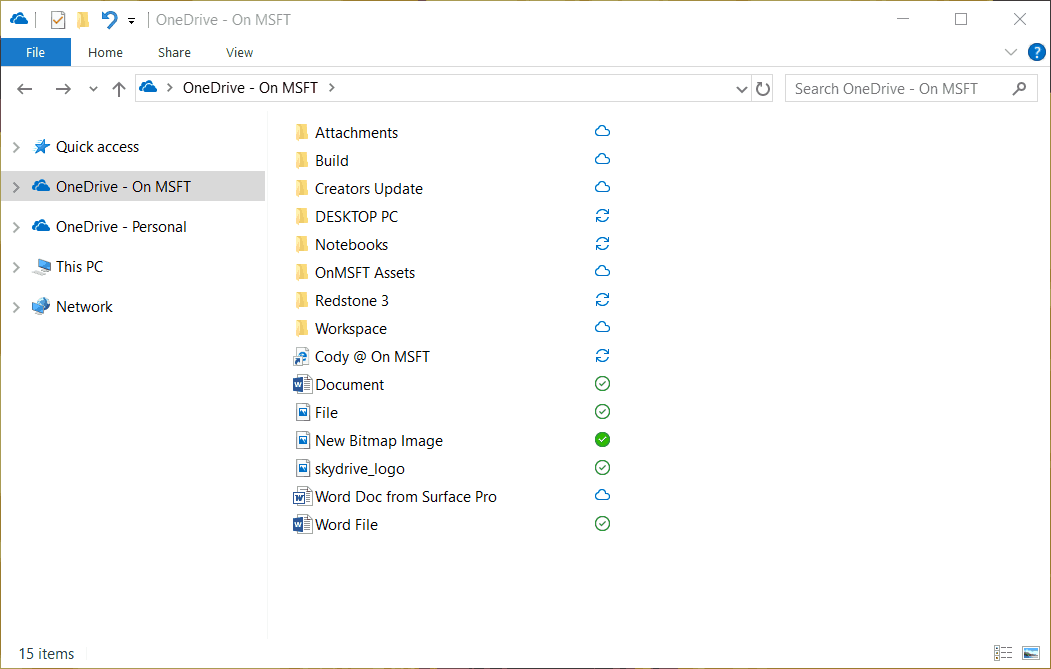1051x669 pixels.
Task: Select Quick access in the navigation pane
Action: pyautogui.click(x=97, y=147)
